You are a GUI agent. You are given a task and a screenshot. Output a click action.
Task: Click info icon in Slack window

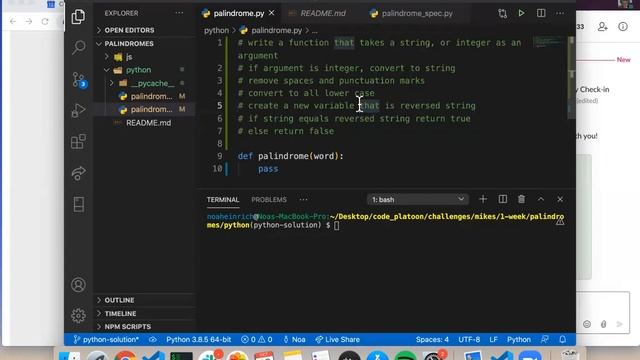click(x=622, y=27)
